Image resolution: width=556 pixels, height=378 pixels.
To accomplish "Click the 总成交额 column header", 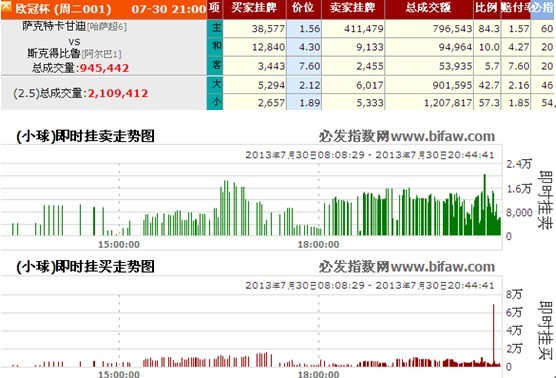I will (429, 8).
